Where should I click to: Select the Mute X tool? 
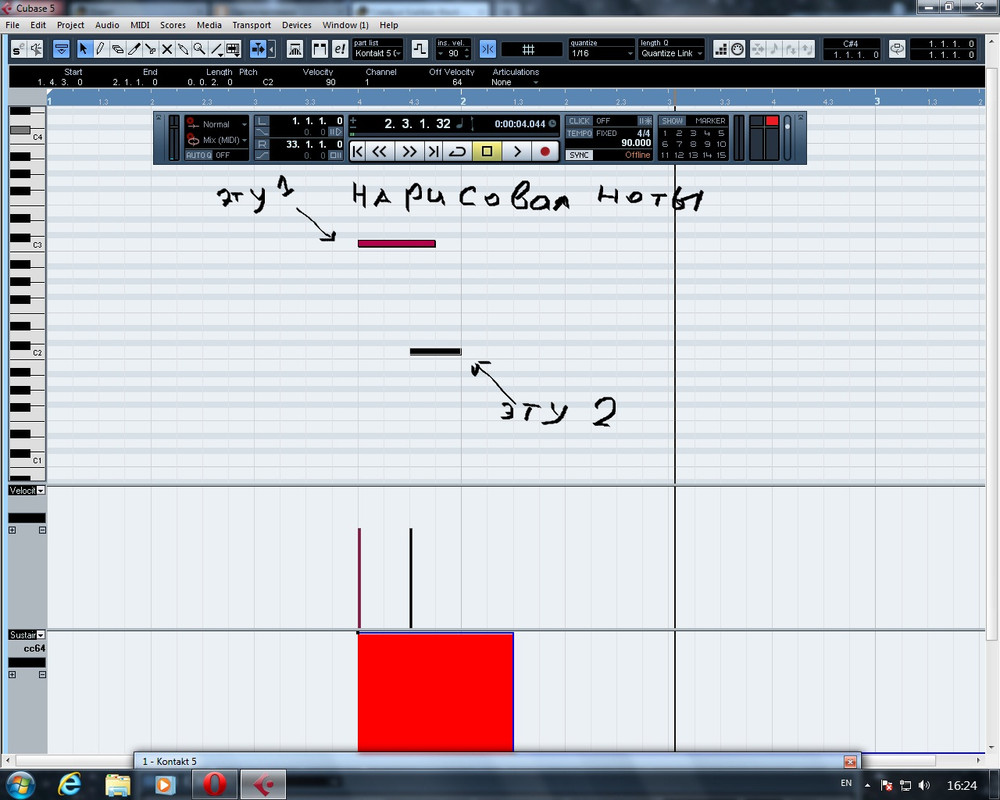click(166, 49)
